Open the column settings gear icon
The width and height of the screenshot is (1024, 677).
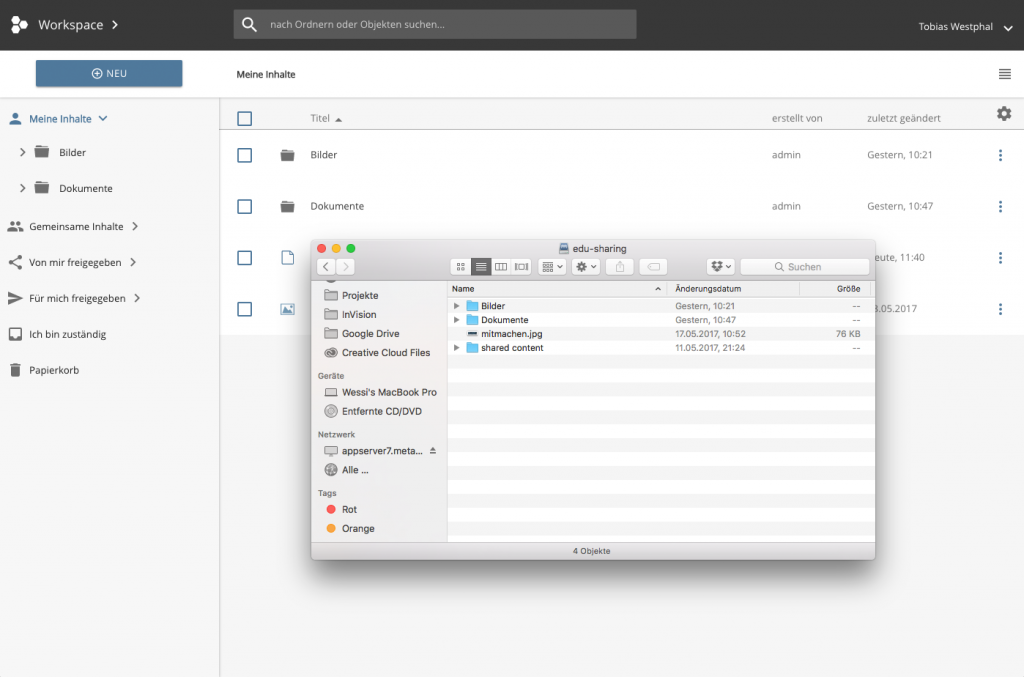pyautogui.click(x=1004, y=114)
